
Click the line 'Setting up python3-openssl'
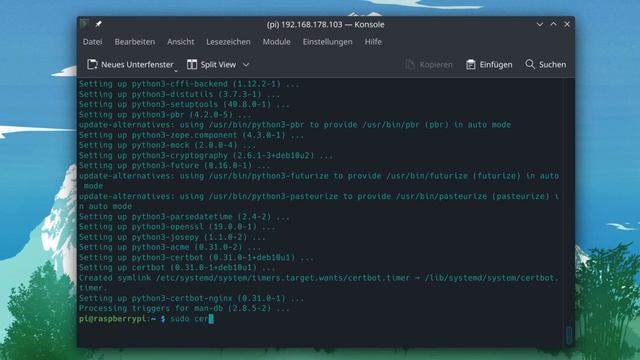[x=177, y=227]
